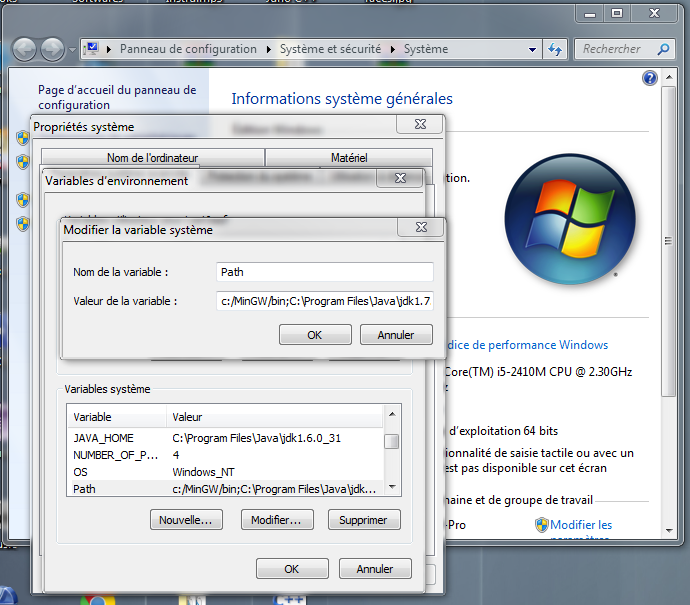Open the Indice de performance Windows link
Viewport: 690px width, 605px height.
click(527, 345)
